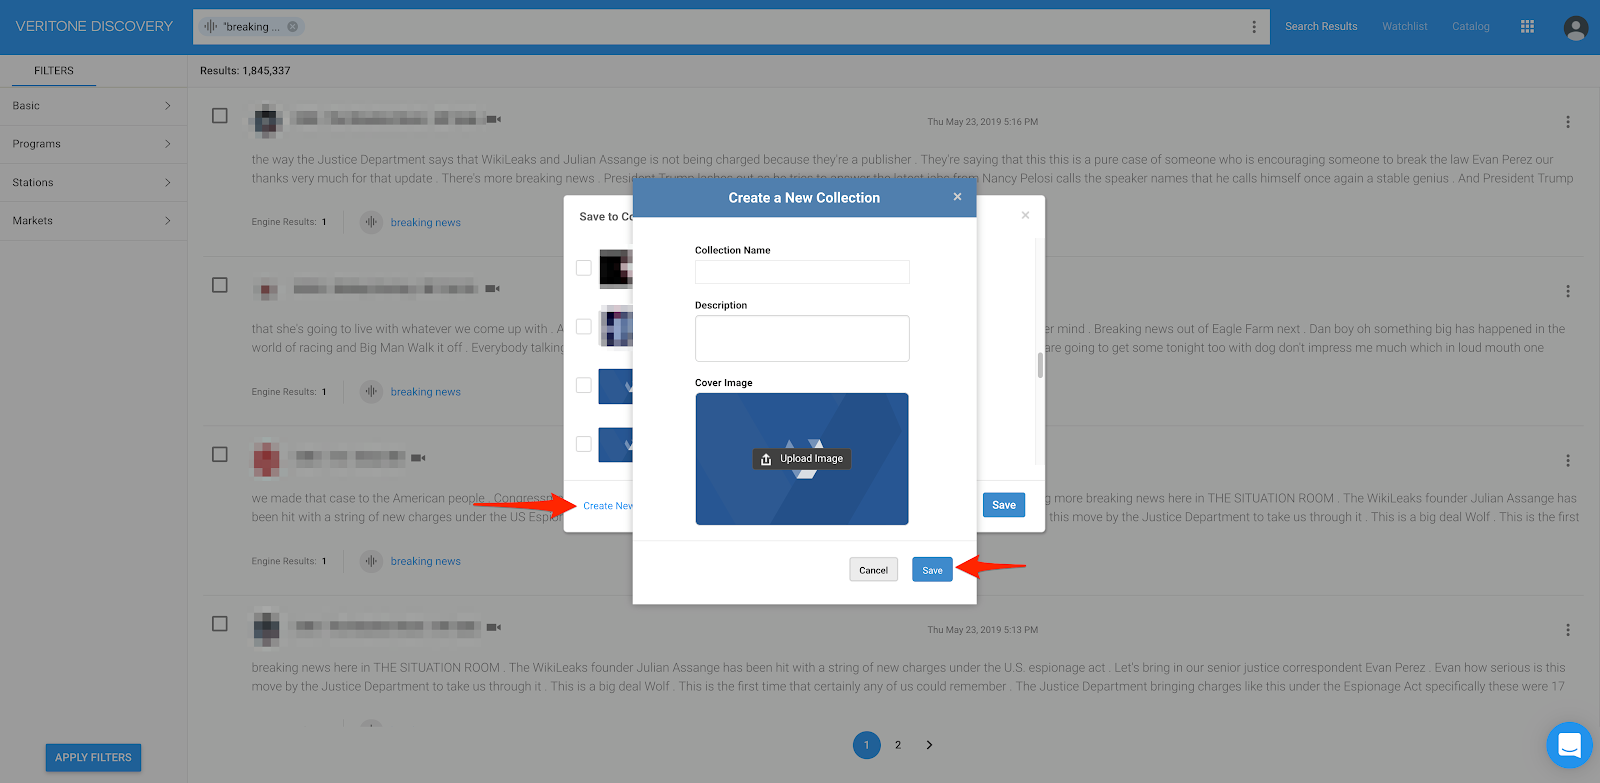1600x783 pixels.
Task: Check the first collection in Save to Collection list
Action: 584,268
